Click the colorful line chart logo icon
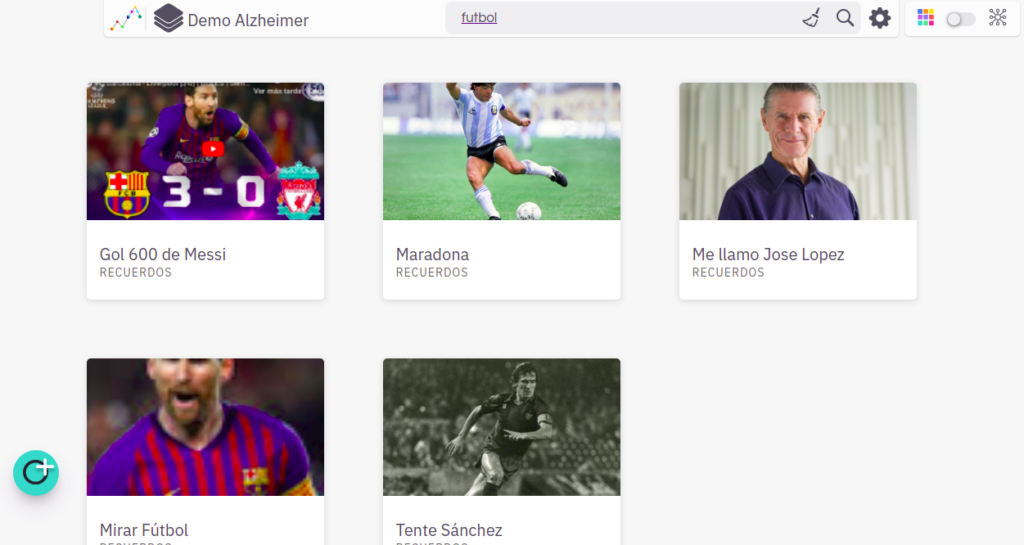 point(126,18)
